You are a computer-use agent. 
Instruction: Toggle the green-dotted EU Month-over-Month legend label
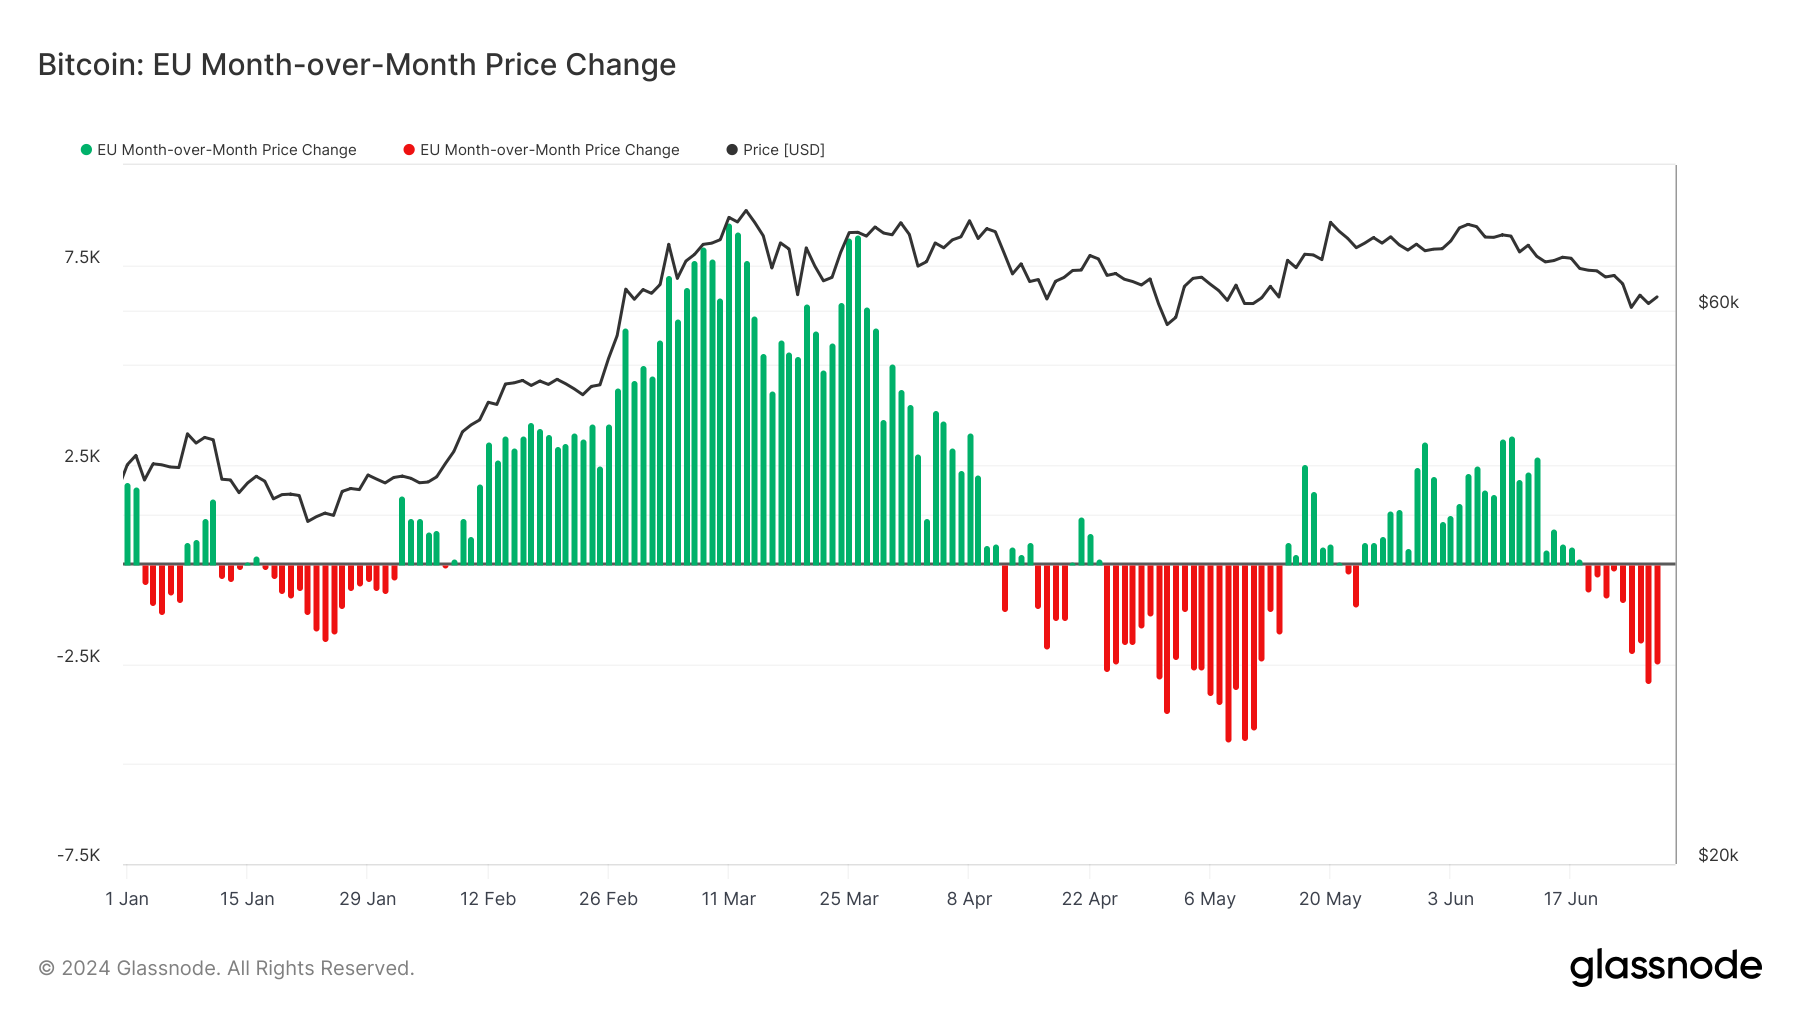tap(227, 150)
